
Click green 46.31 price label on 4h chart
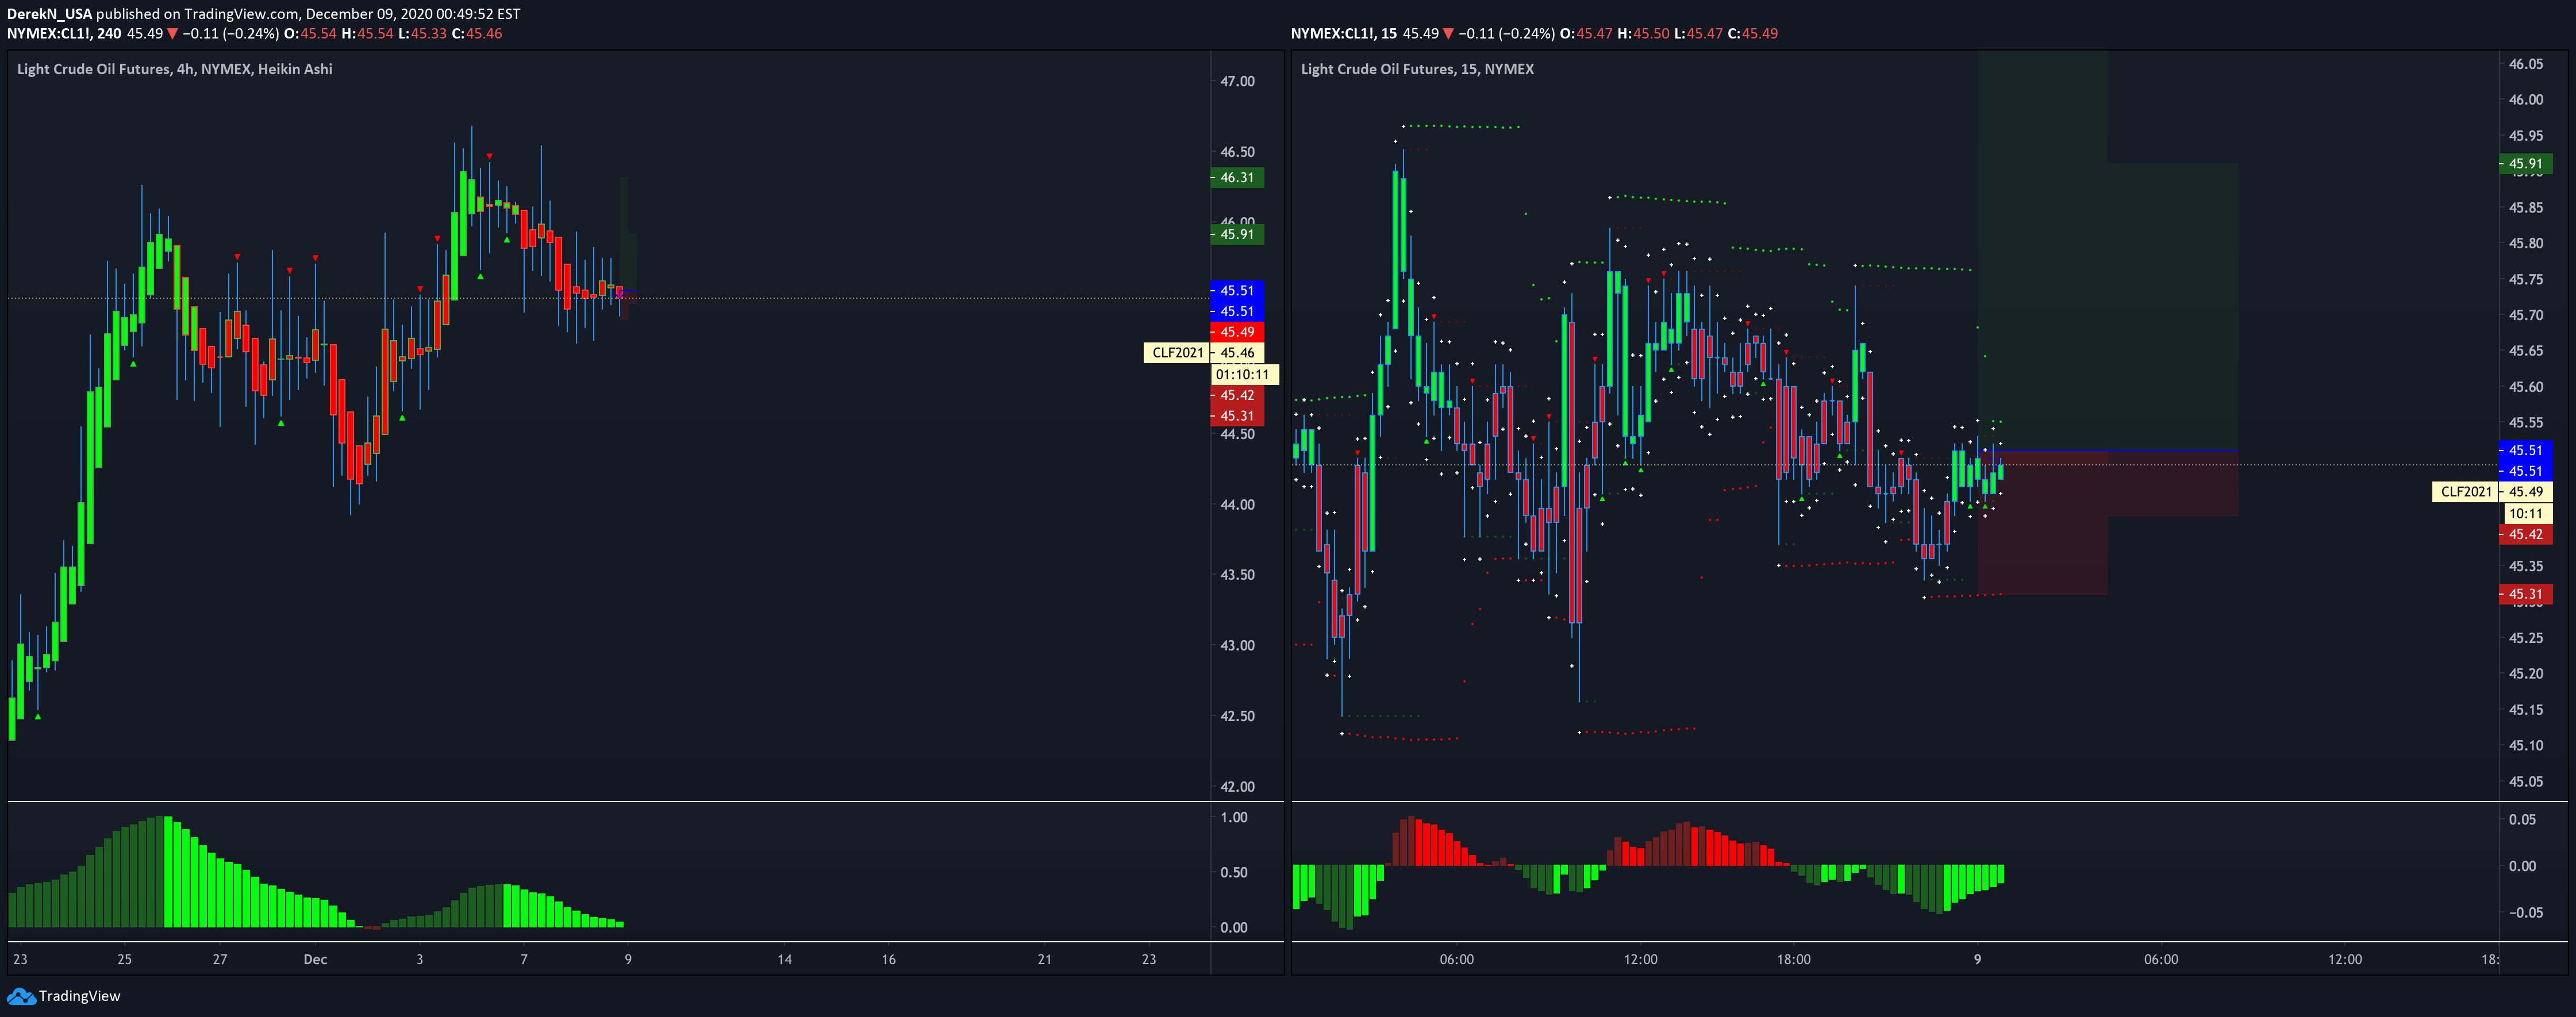pyautogui.click(x=1237, y=178)
